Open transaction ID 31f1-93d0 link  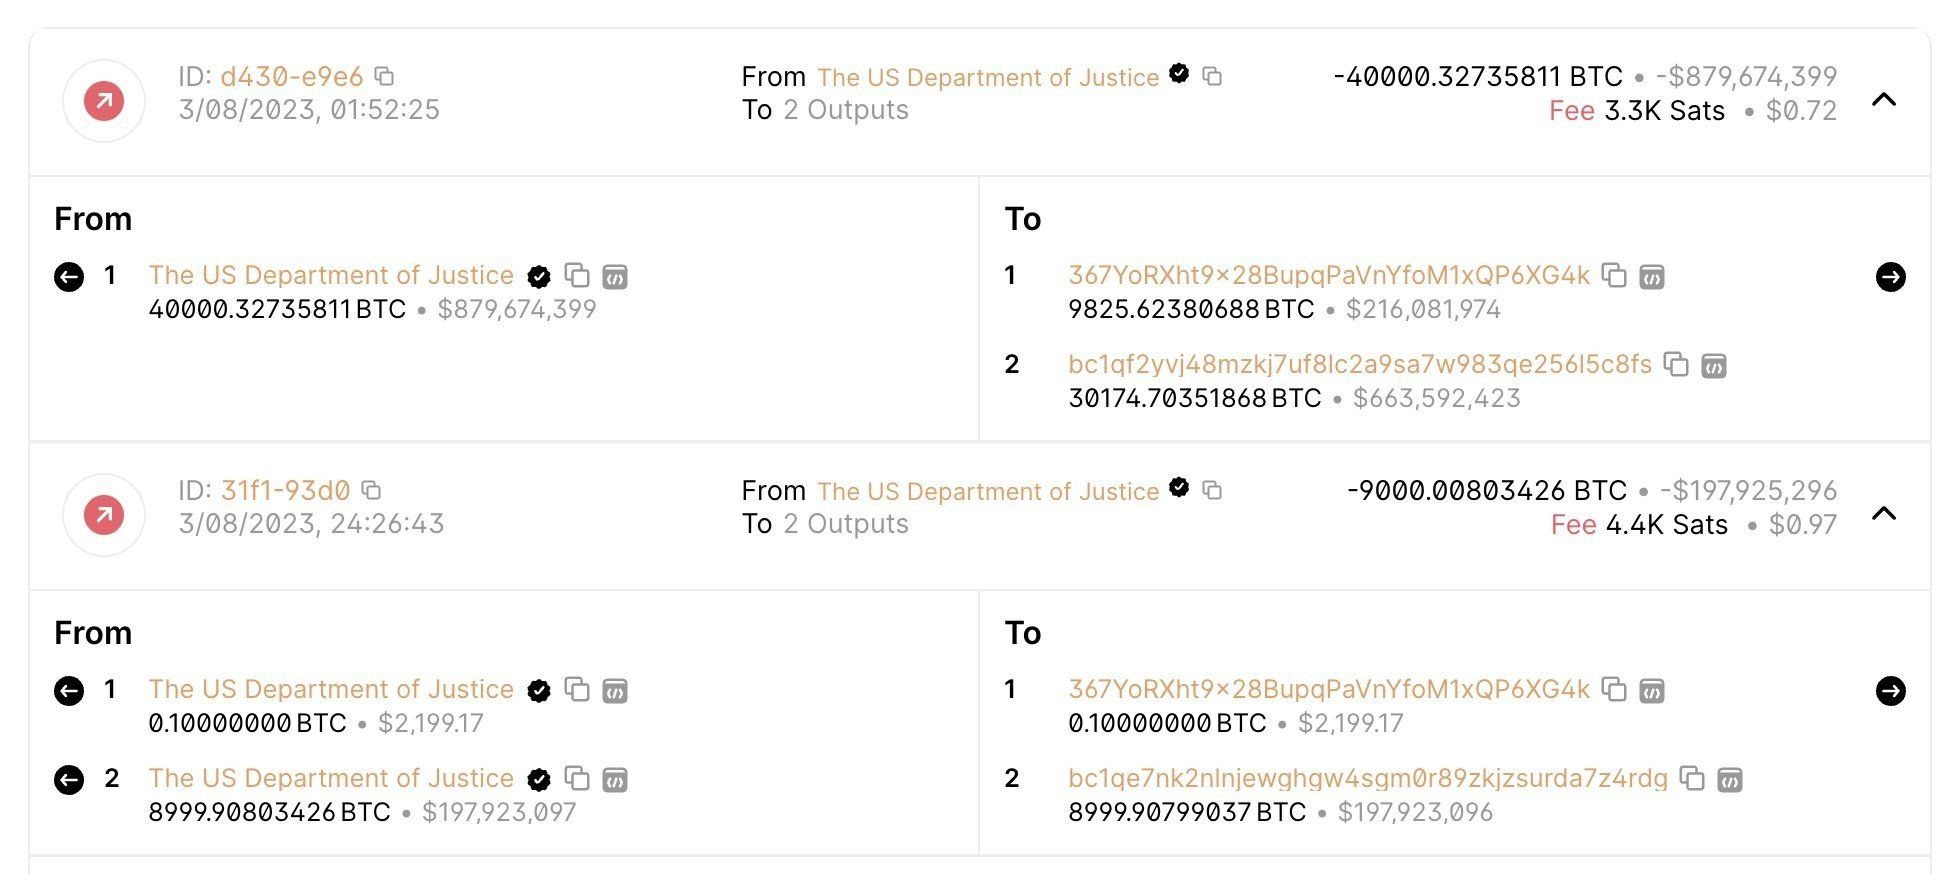click(x=285, y=490)
